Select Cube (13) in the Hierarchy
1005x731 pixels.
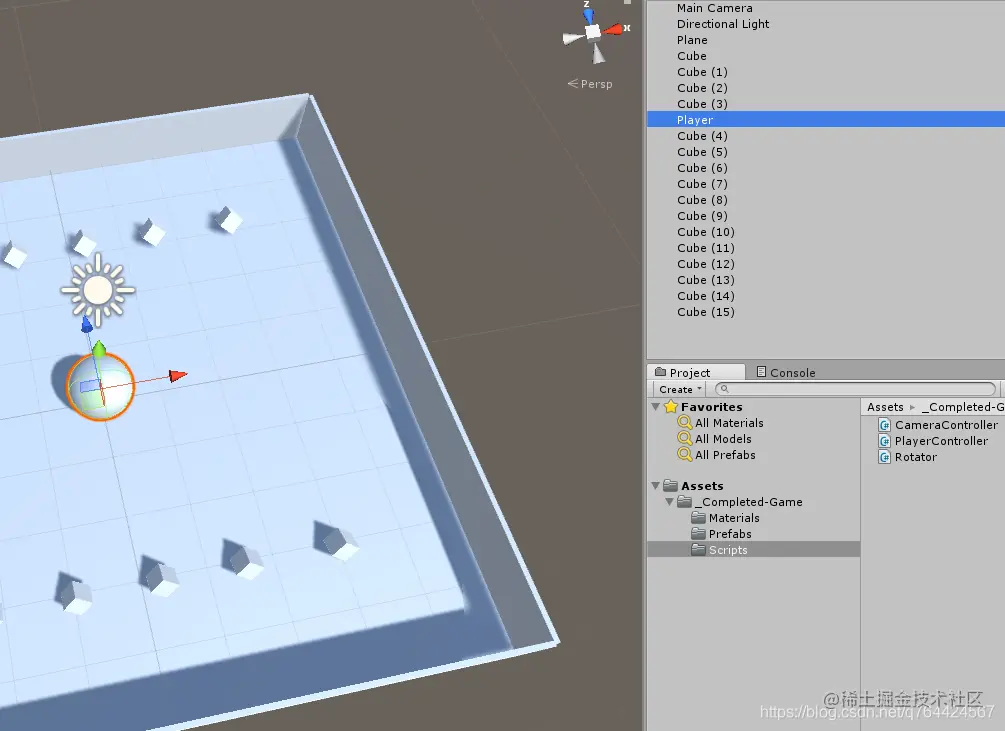[826, 280]
